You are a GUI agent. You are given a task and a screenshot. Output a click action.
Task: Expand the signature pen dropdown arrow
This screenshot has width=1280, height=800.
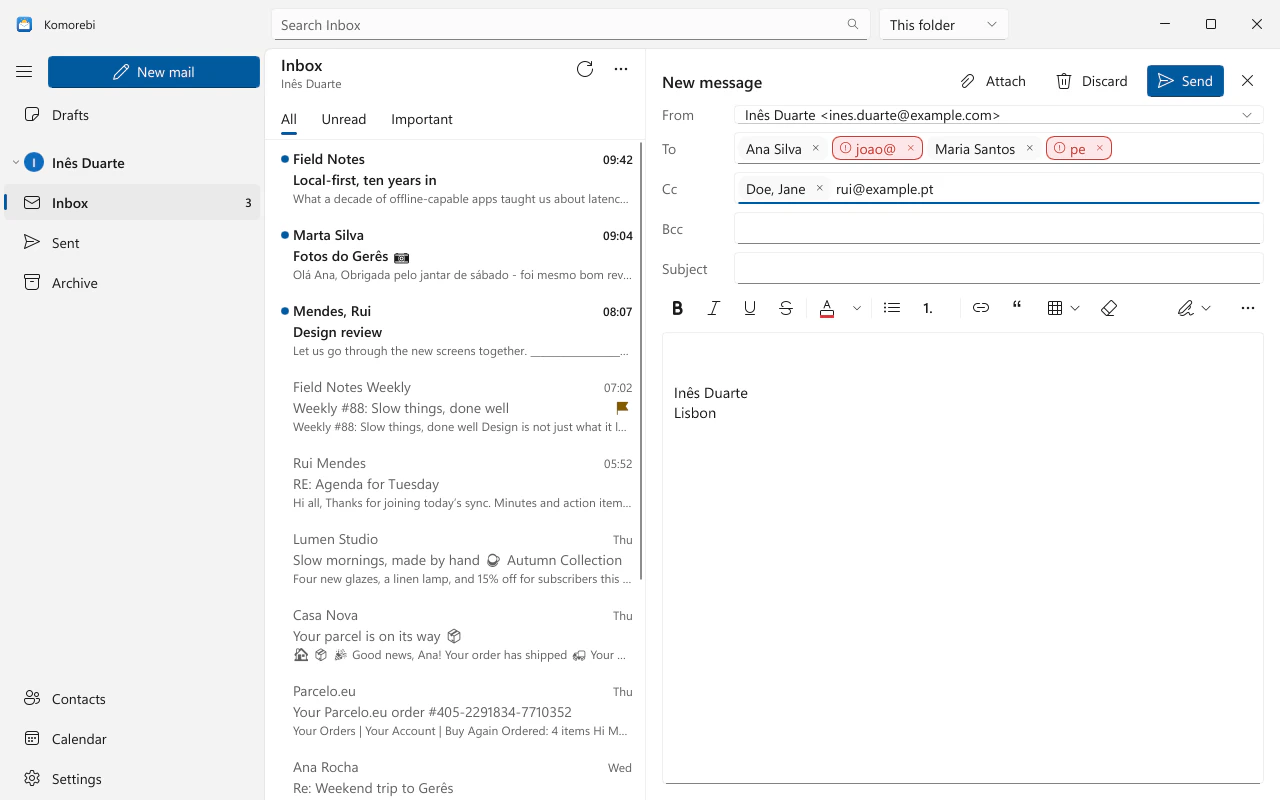click(1207, 308)
